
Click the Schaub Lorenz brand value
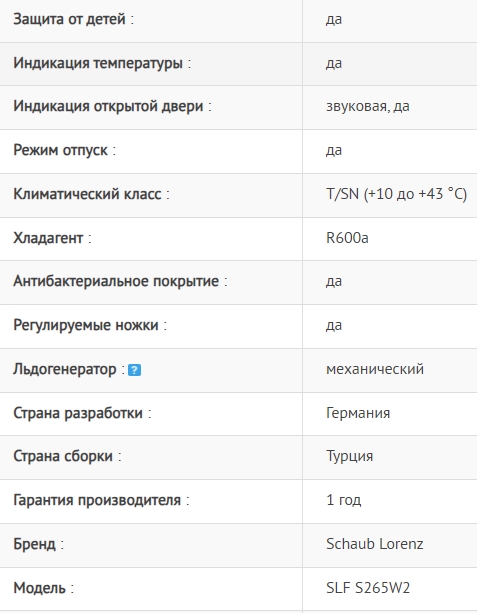tap(375, 544)
